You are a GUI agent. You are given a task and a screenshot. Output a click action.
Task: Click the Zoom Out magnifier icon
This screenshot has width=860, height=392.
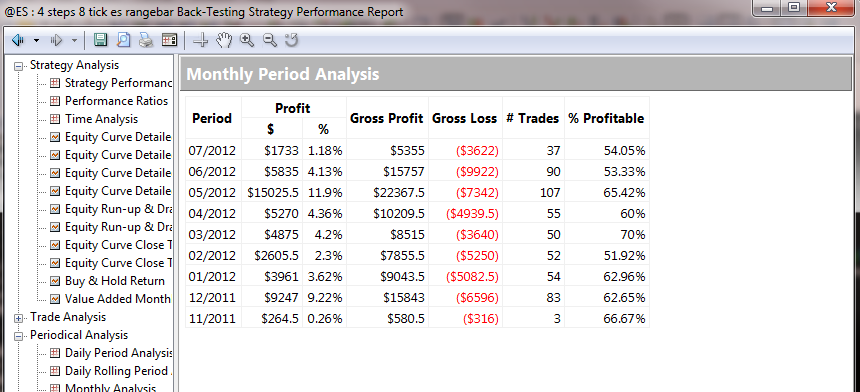point(269,39)
